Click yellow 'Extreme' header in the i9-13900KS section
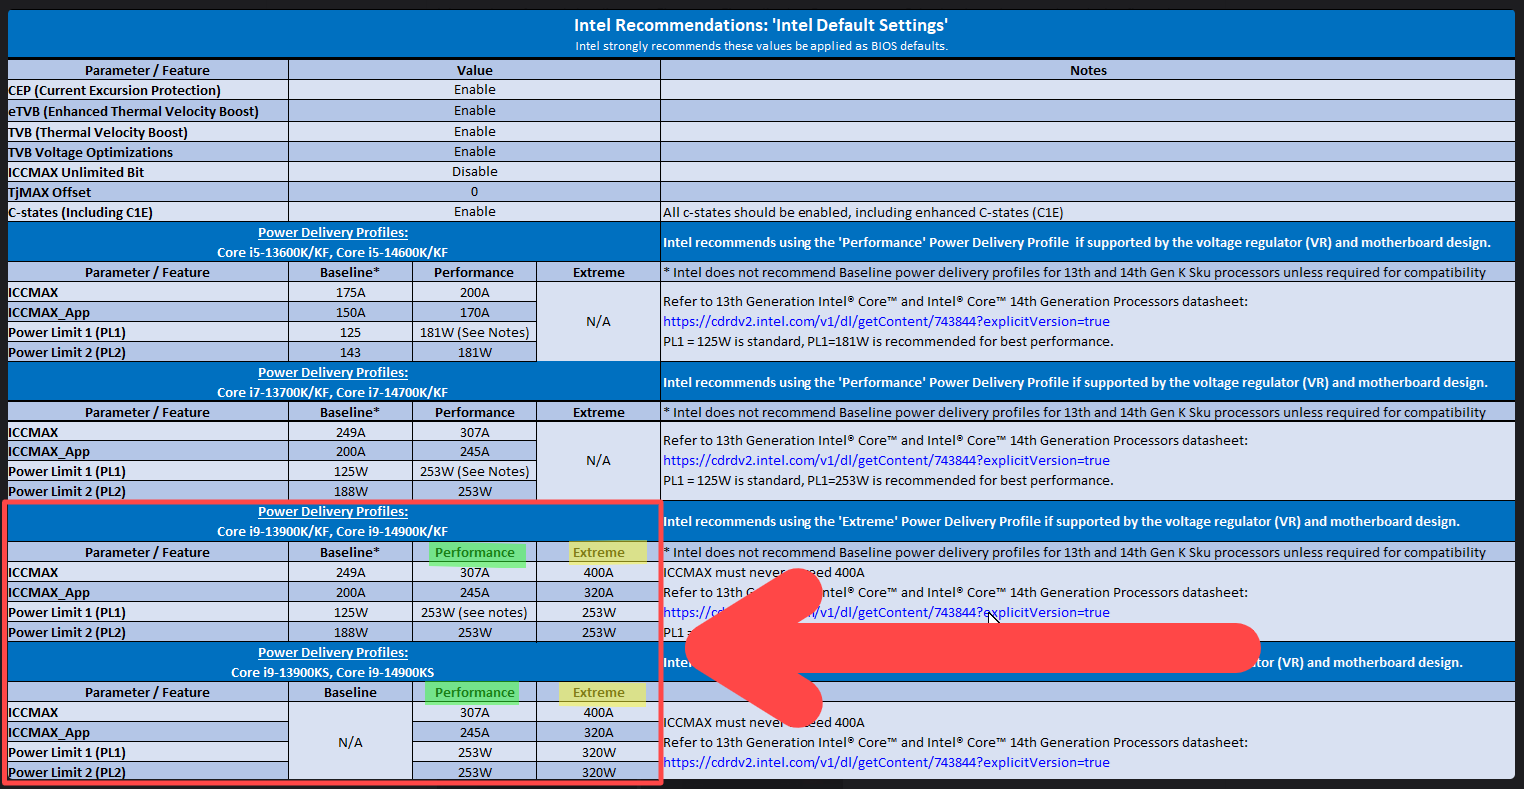Image resolution: width=1524 pixels, height=789 pixels. tap(598, 692)
